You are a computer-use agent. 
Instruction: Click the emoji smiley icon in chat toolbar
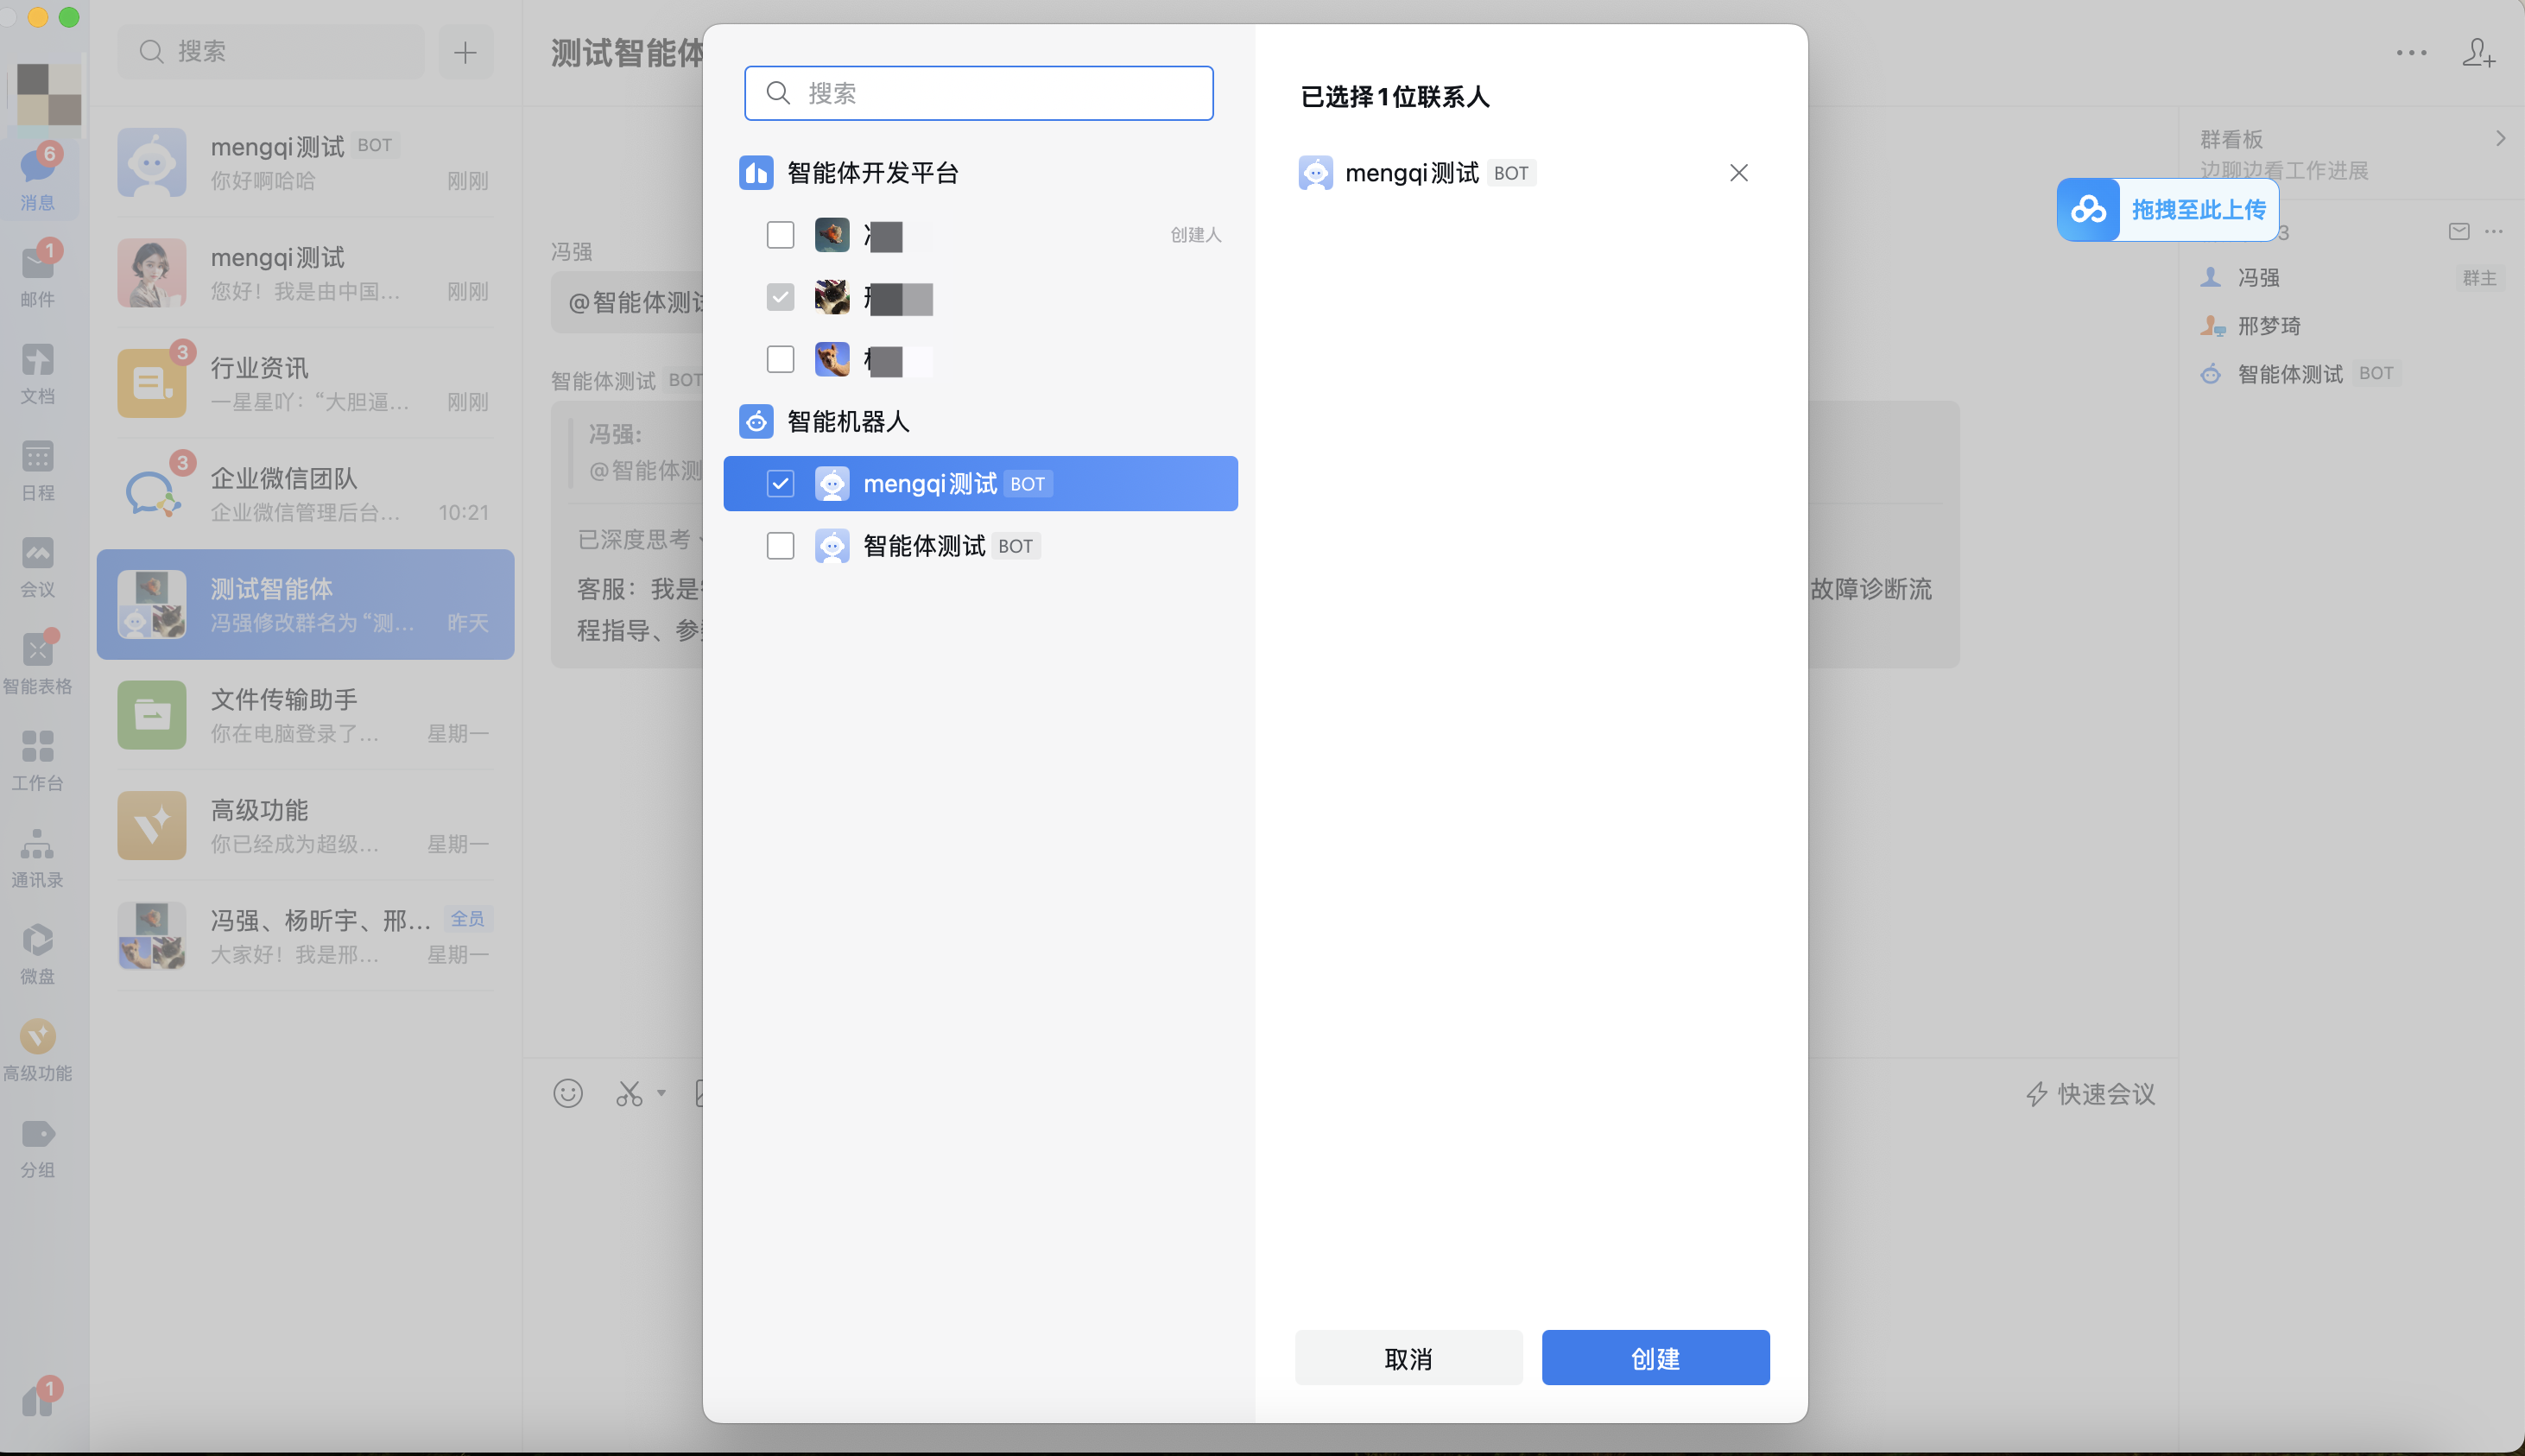click(x=568, y=1093)
